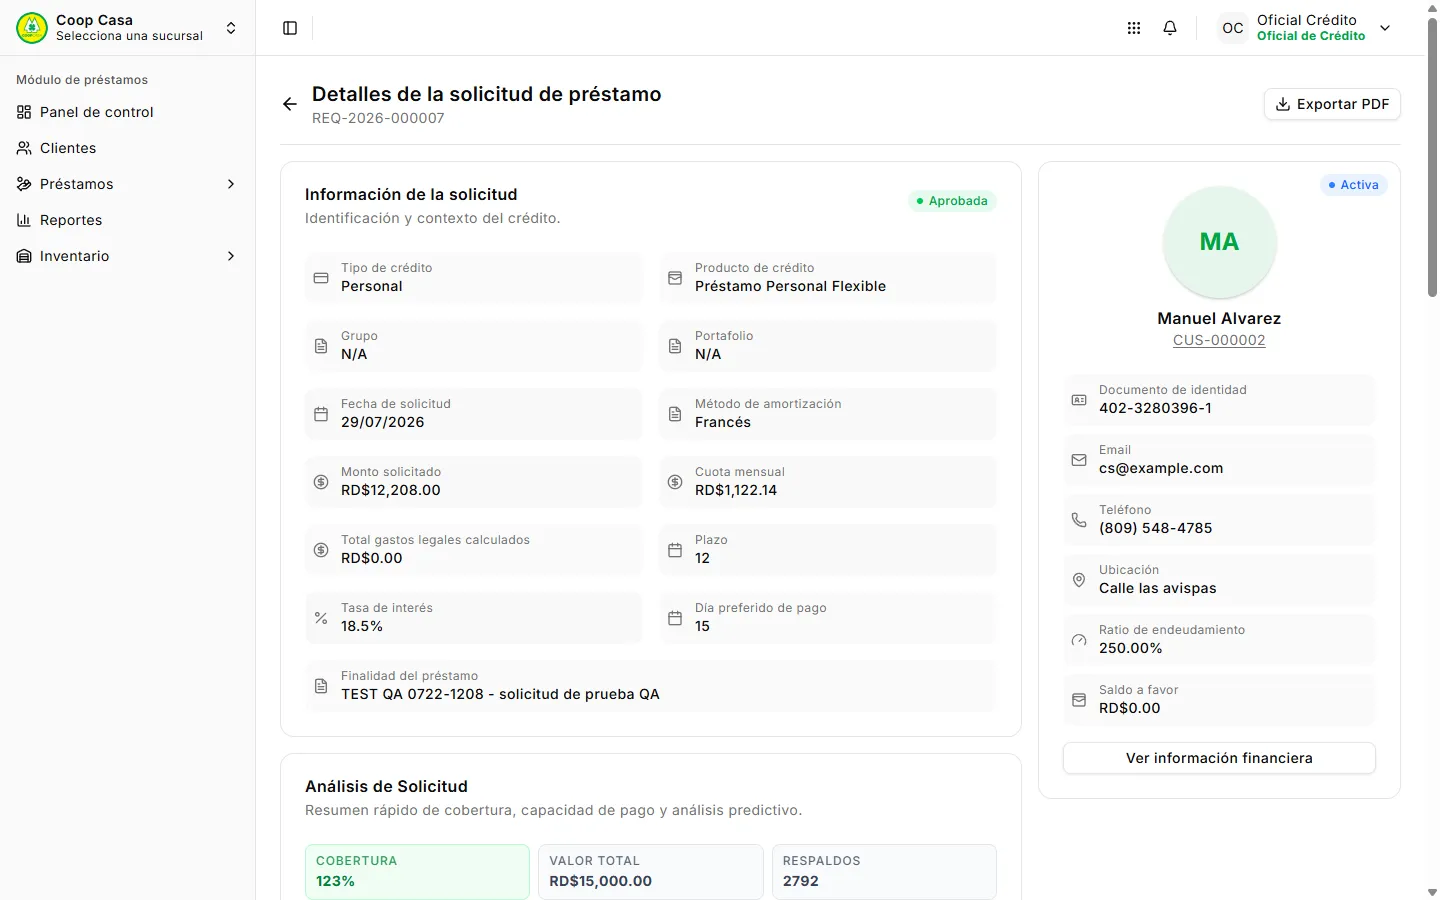Expand the Inventario chevron
This screenshot has height=900, width=1440.
click(x=231, y=256)
